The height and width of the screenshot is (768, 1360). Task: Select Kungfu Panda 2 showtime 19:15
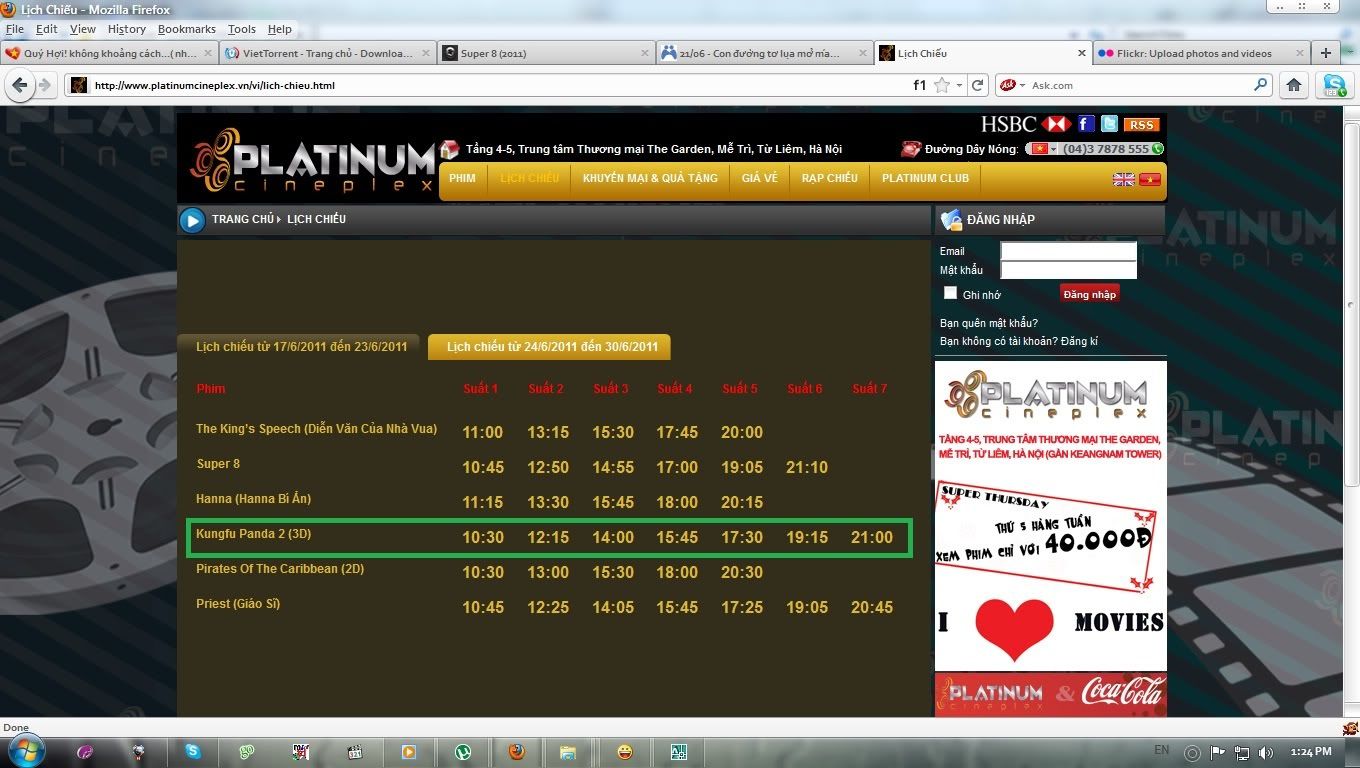(806, 537)
